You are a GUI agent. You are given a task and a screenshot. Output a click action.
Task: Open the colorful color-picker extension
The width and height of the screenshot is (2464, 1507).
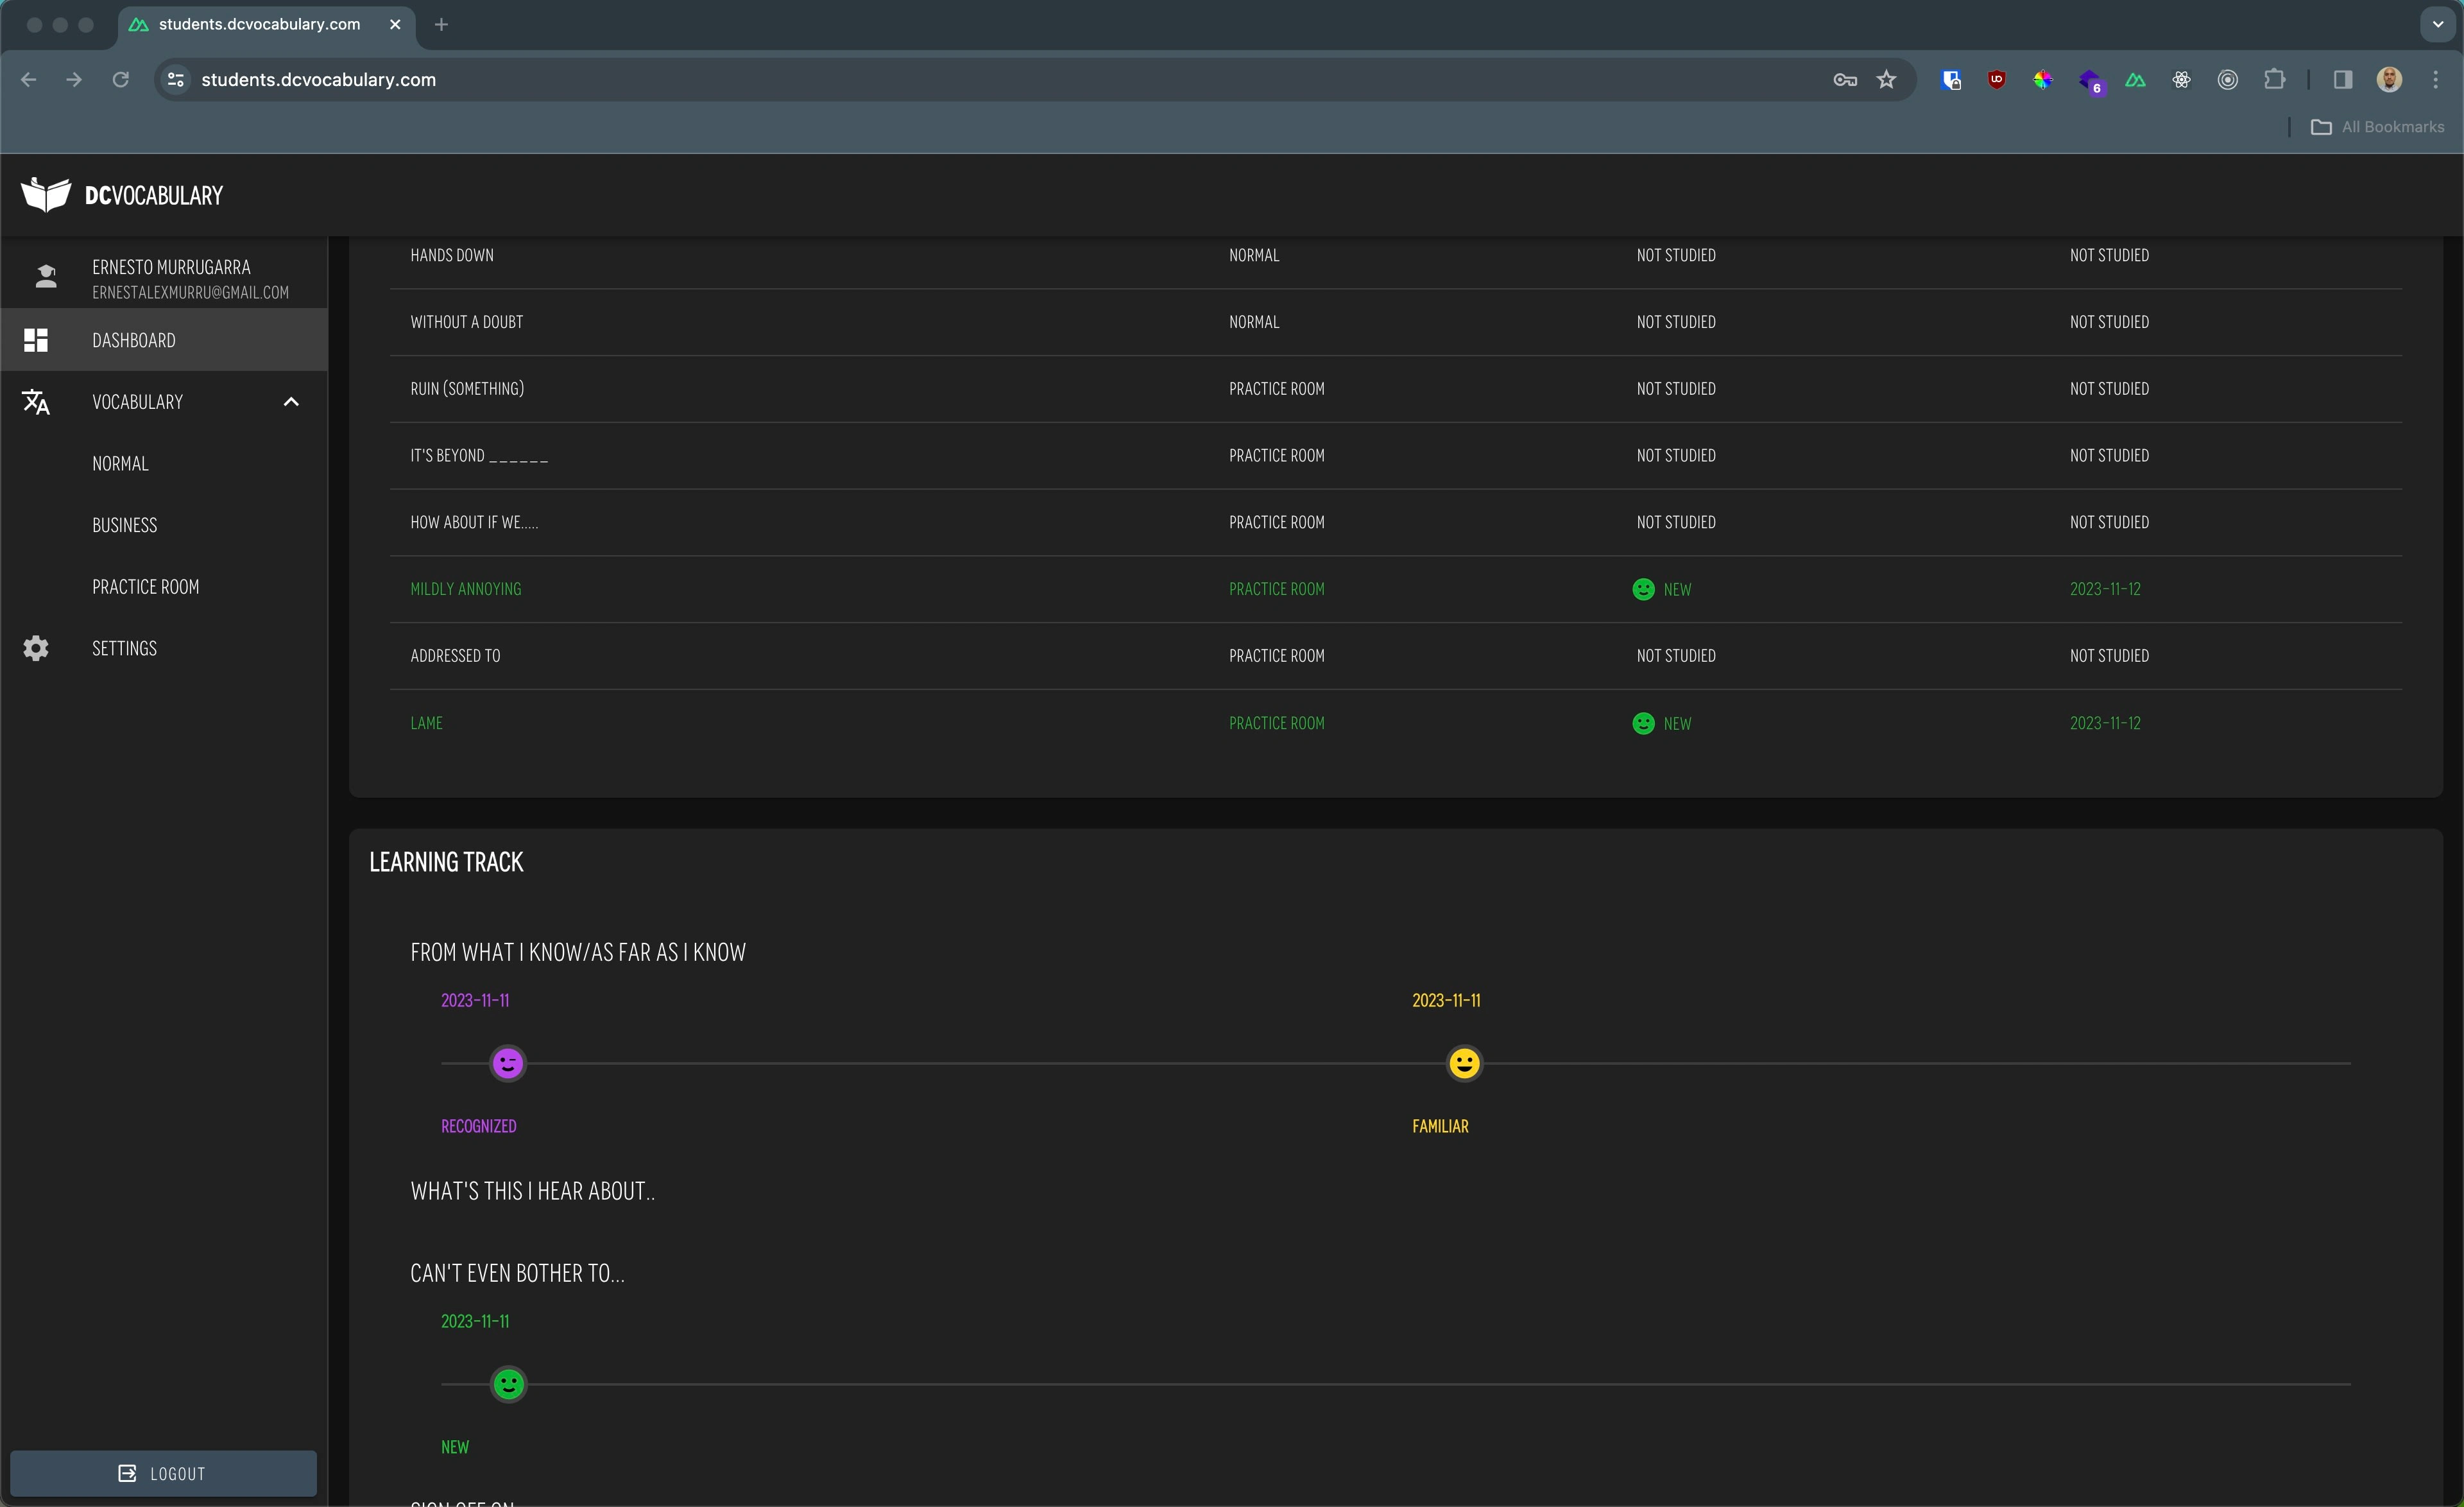pos(2042,80)
